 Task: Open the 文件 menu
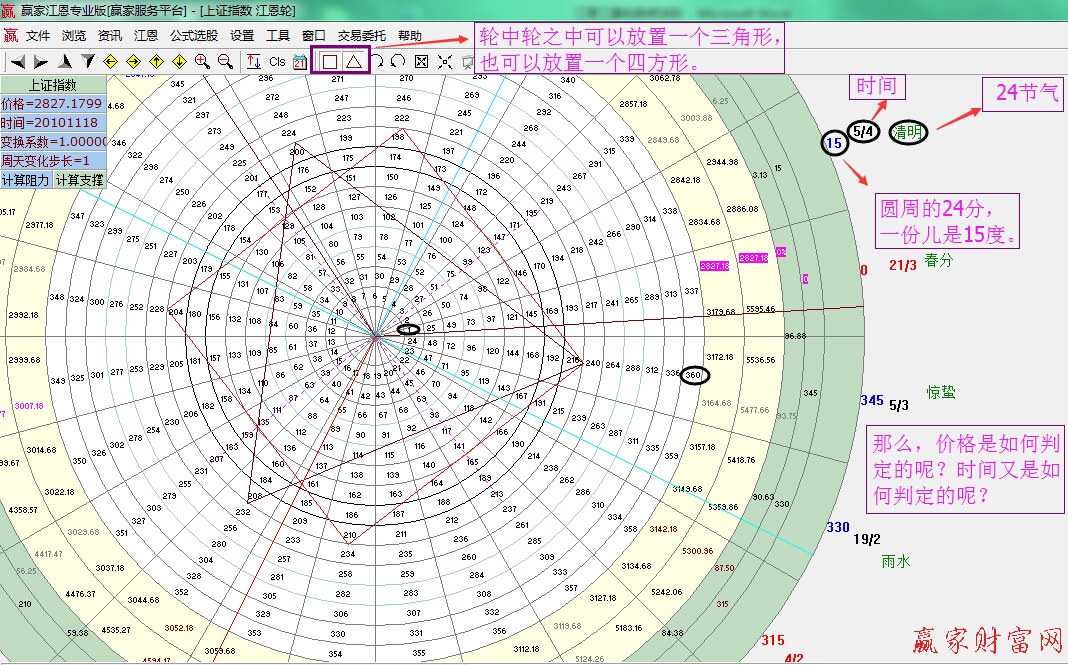(38, 35)
